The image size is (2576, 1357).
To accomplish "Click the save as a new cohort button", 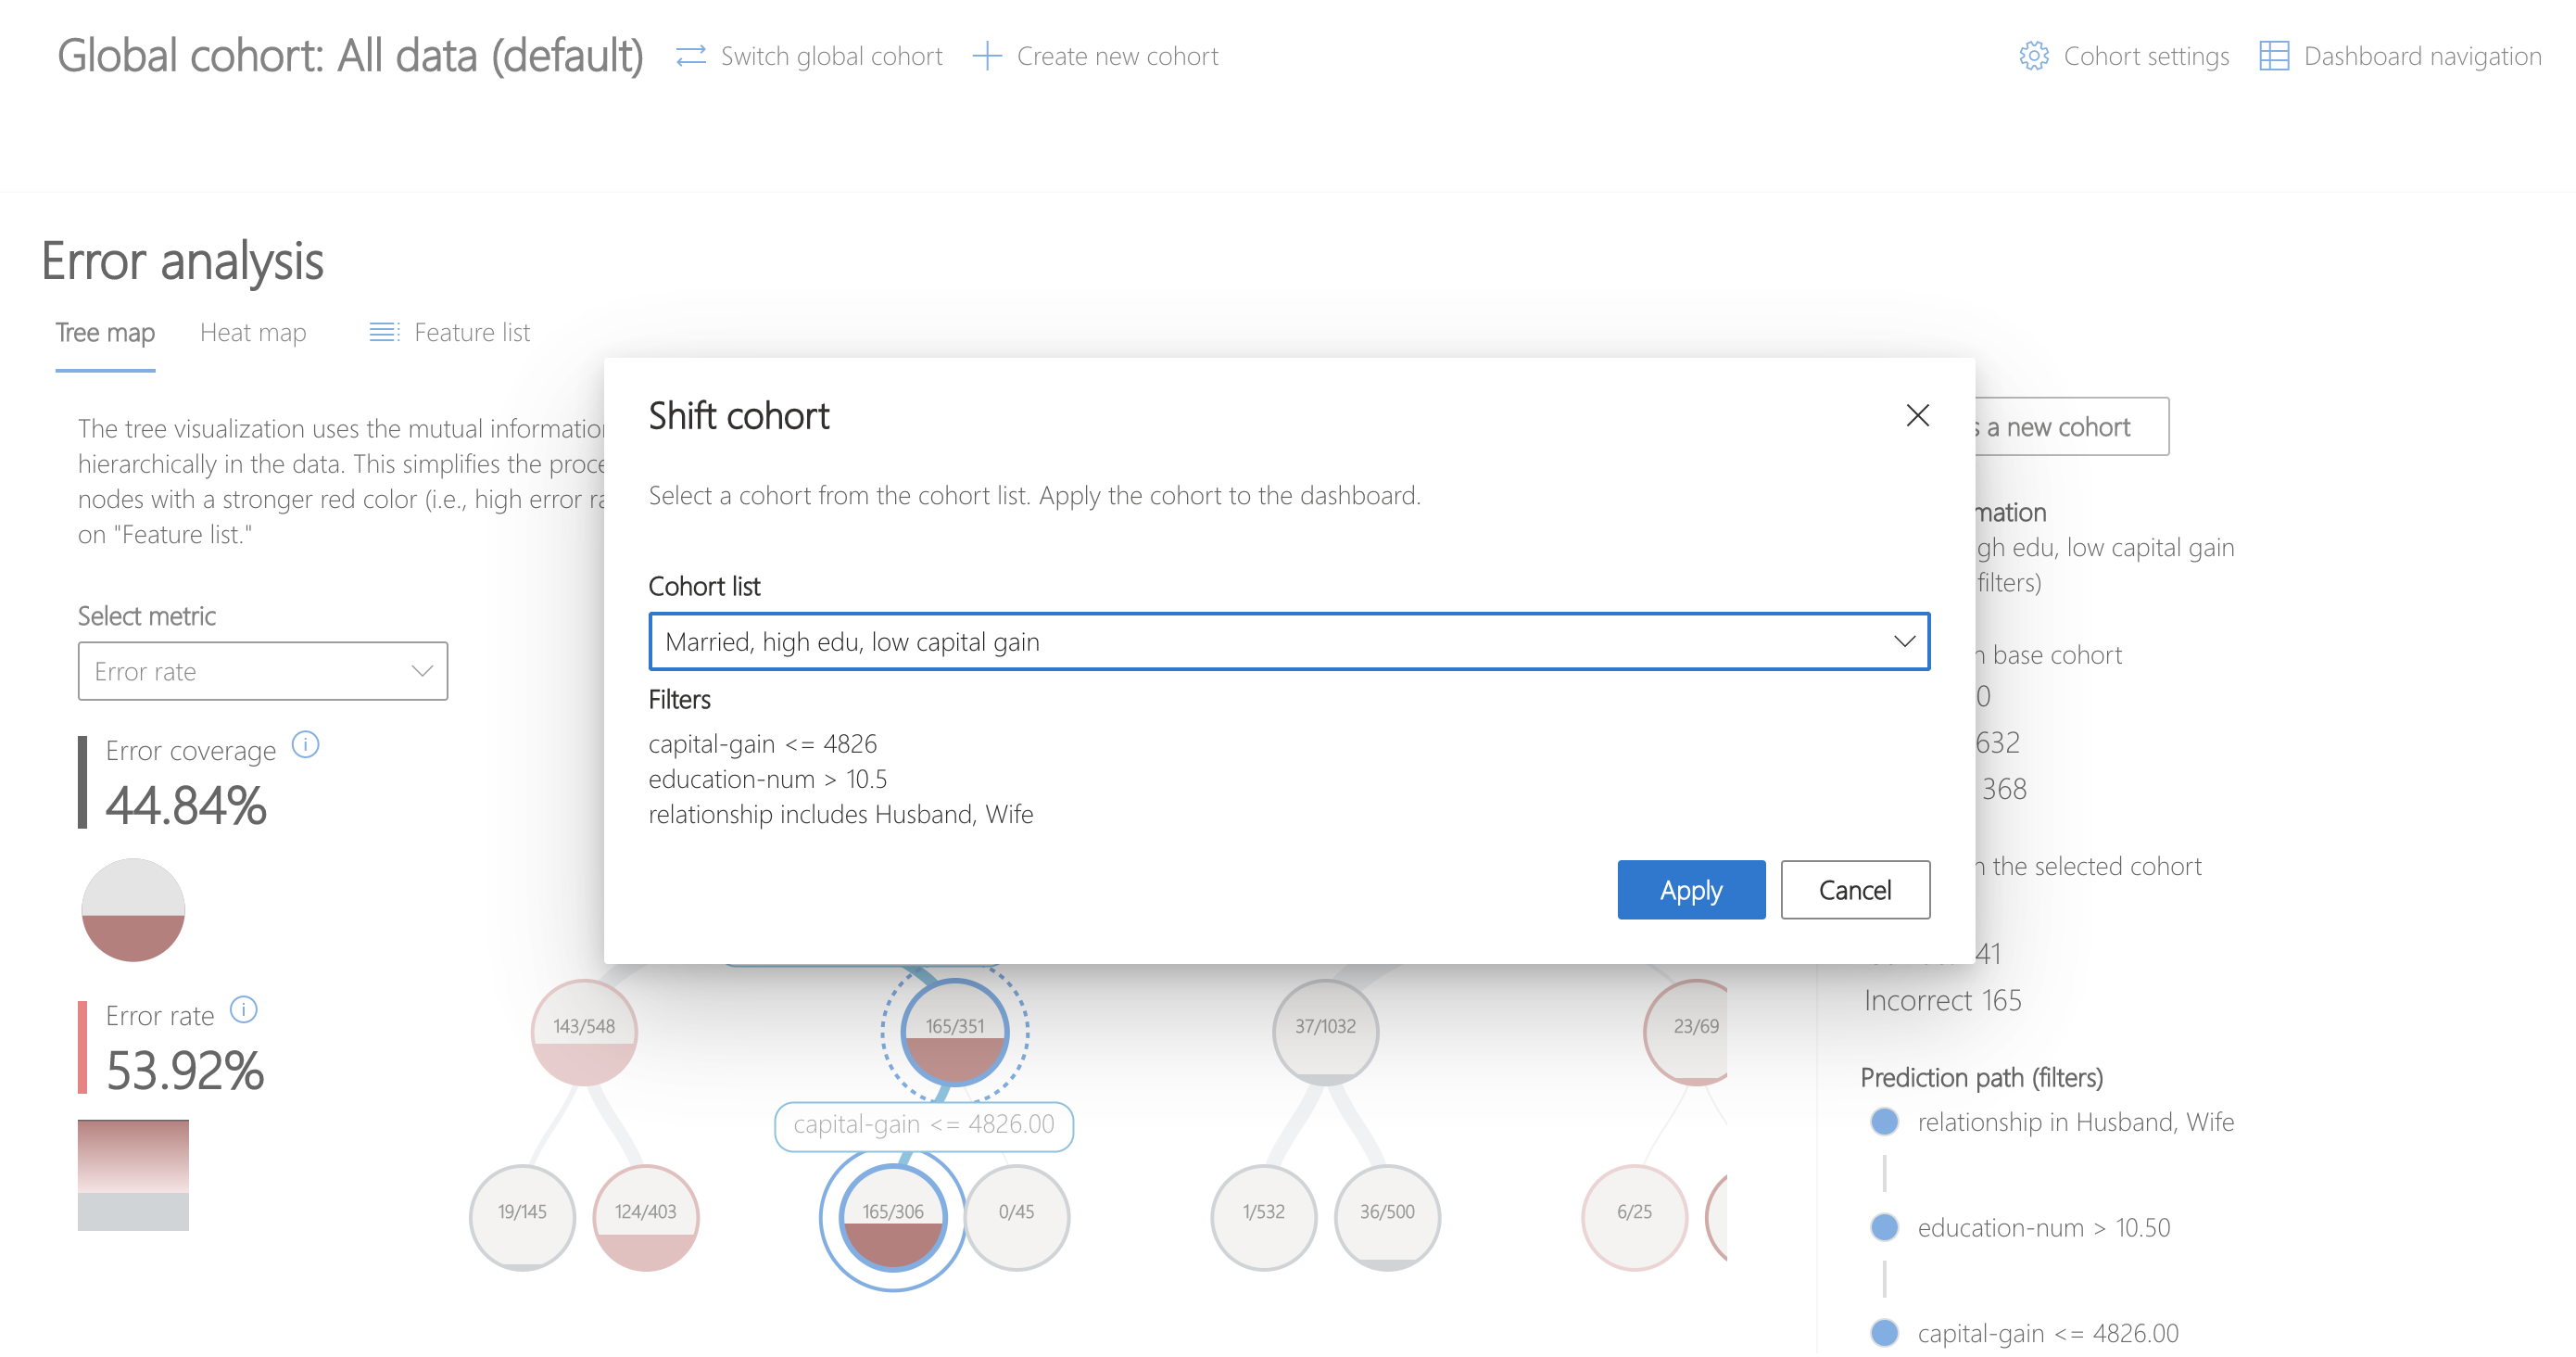I will pos(2072,427).
